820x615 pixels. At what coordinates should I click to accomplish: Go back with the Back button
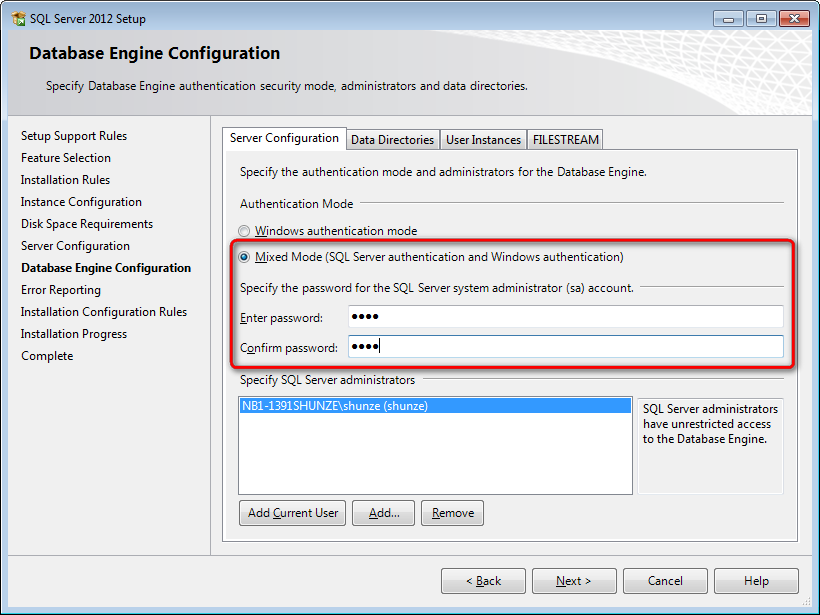[483, 581]
